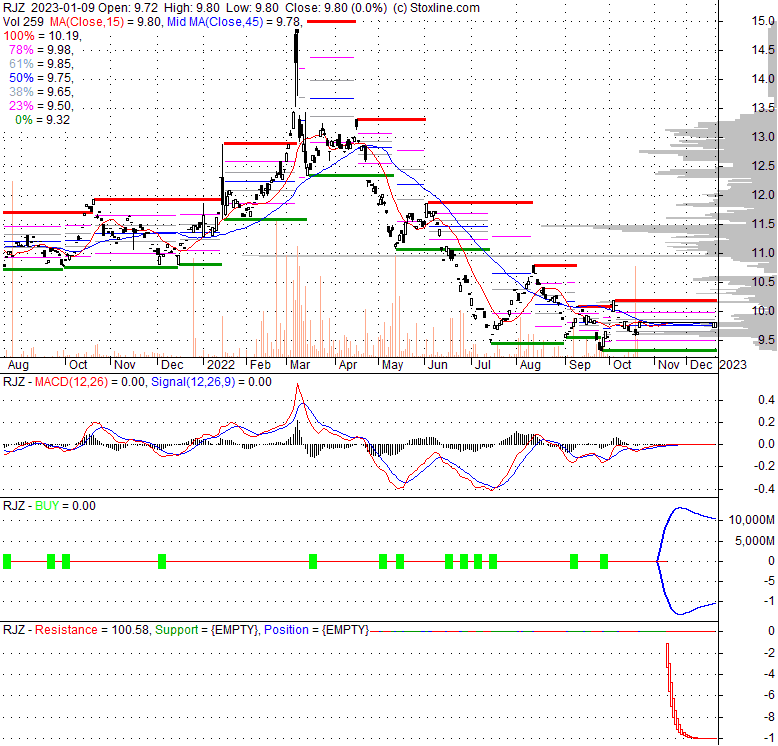Click the 'Sep' month axis label
The width and height of the screenshot is (778, 746).
click(x=580, y=365)
